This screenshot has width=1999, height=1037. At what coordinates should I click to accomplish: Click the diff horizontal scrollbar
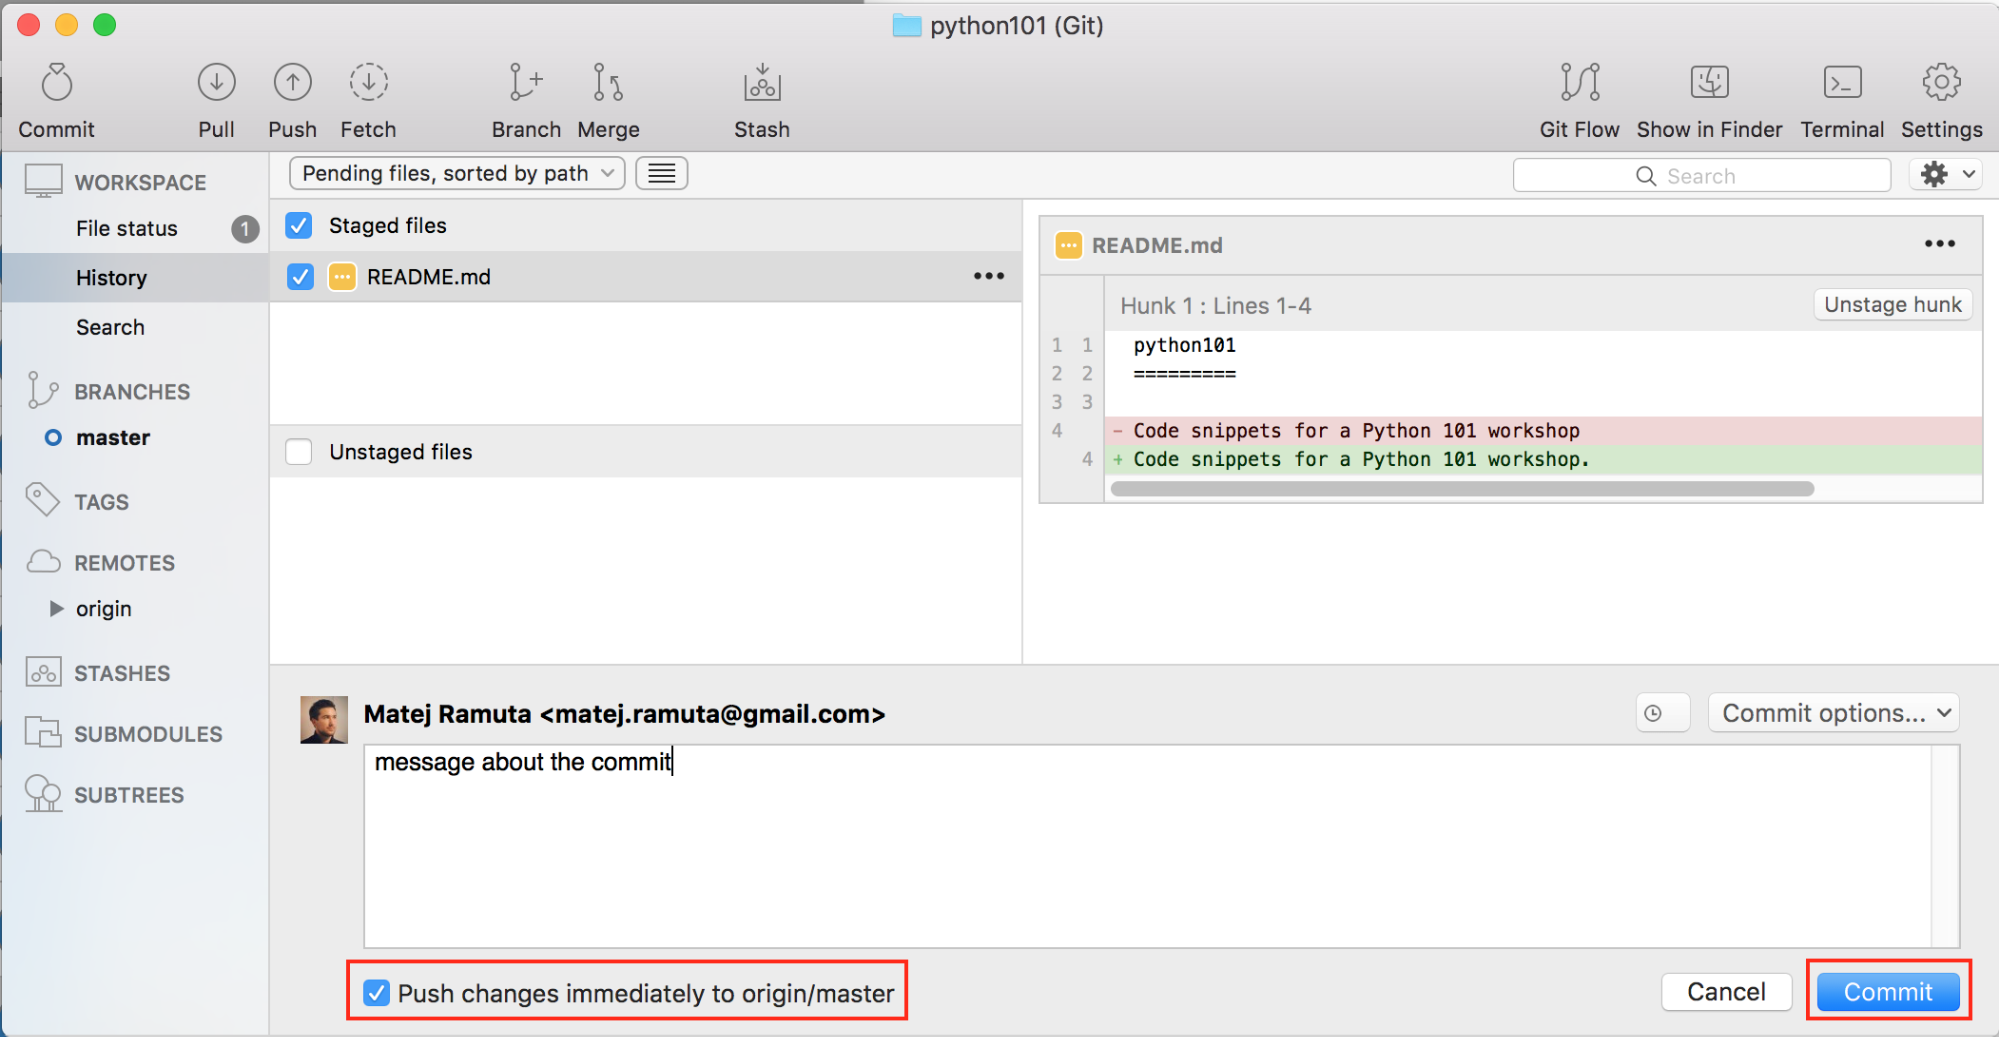coord(1462,489)
